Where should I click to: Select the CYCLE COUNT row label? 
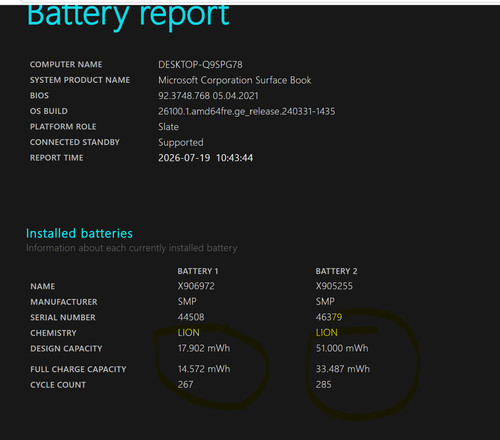[x=58, y=385]
